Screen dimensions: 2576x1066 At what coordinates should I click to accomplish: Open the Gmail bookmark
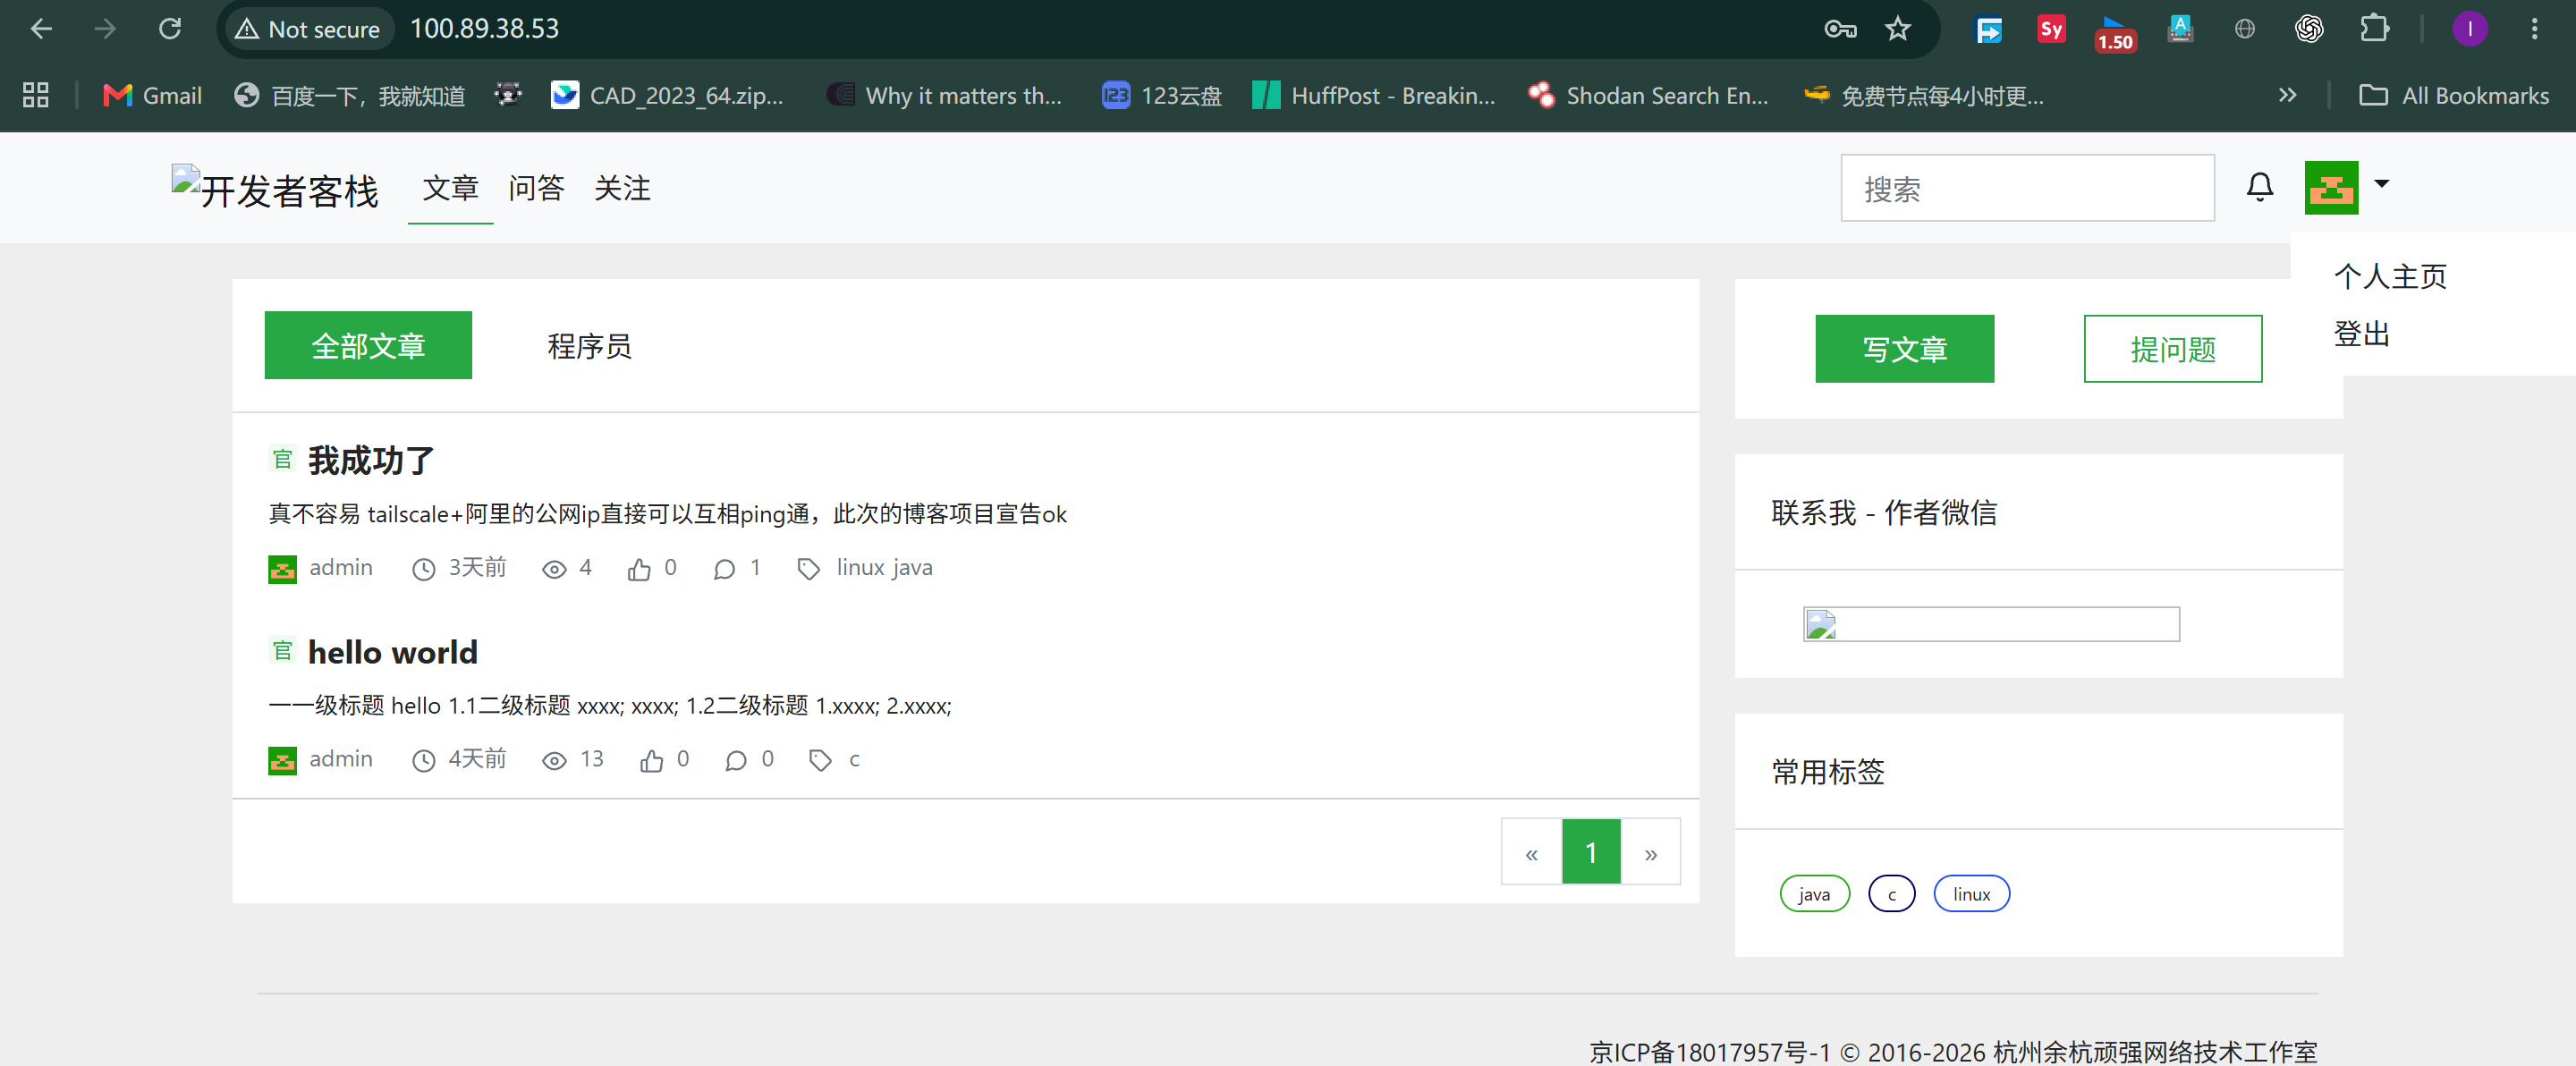153,95
